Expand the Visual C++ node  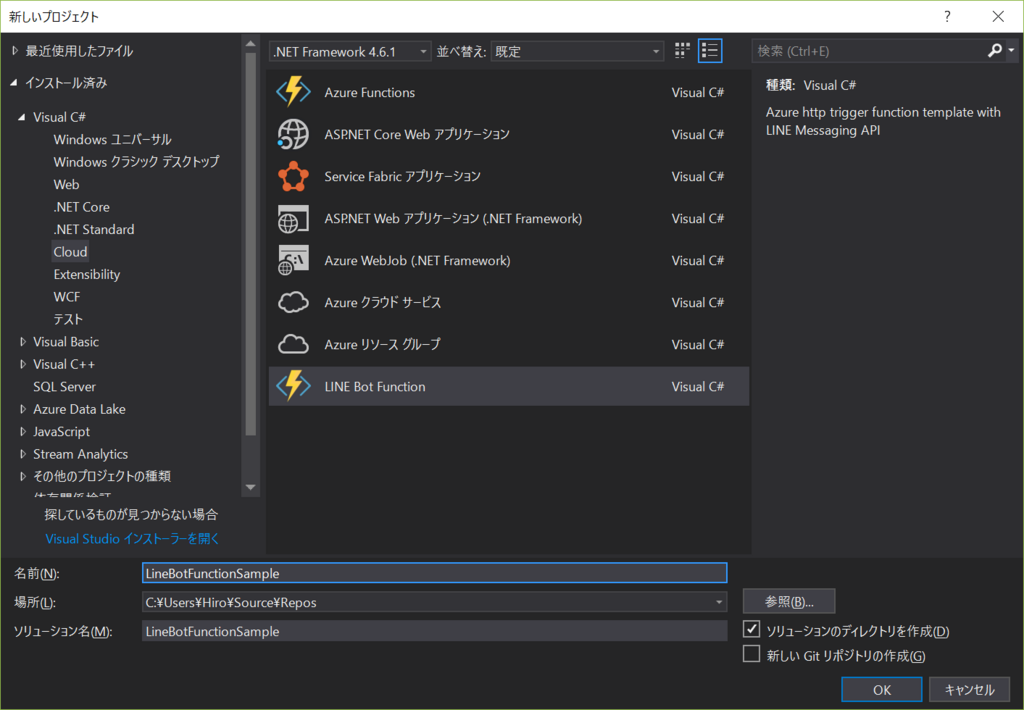(23, 364)
